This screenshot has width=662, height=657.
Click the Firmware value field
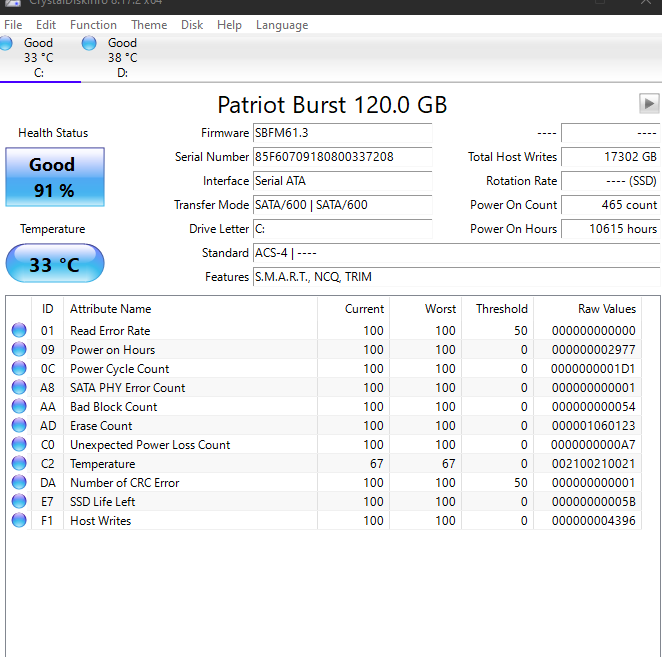tap(342, 133)
